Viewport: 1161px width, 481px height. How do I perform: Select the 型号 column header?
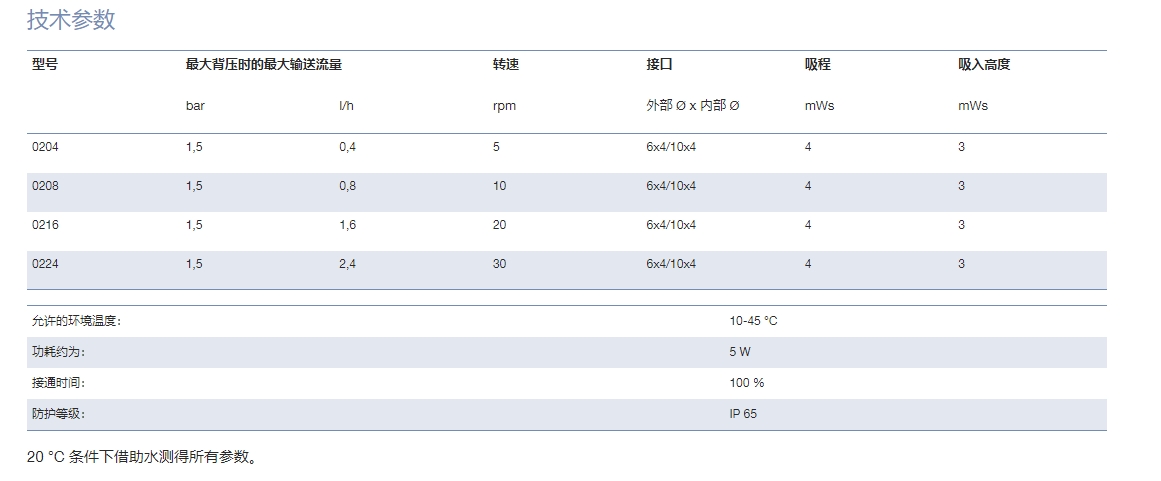[x=44, y=64]
